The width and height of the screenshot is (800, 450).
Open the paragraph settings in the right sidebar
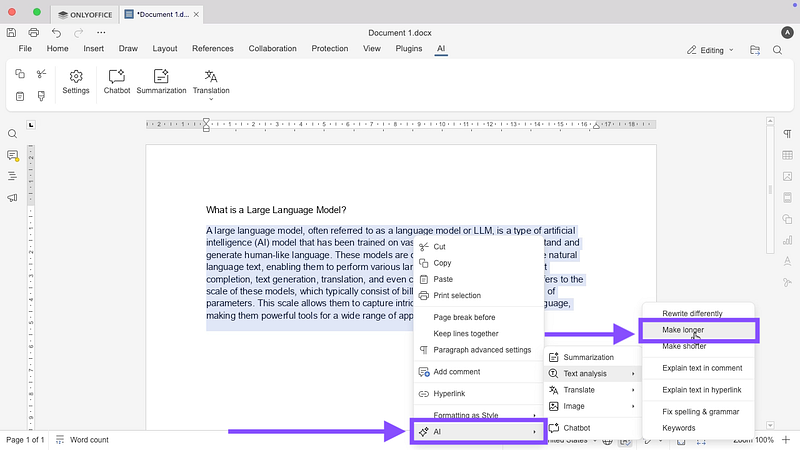pyautogui.click(x=787, y=134)
